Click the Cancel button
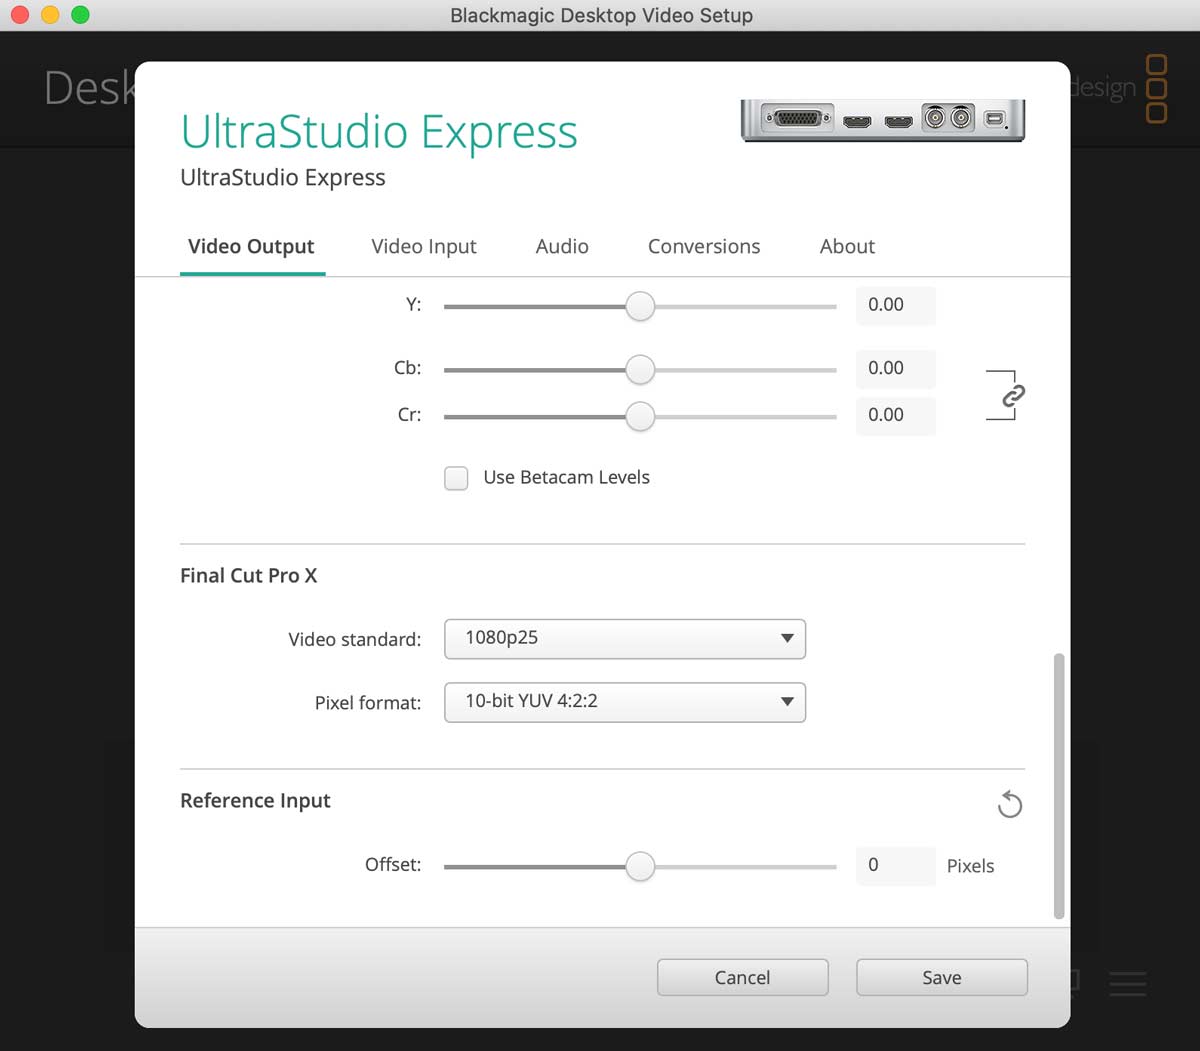 click(742, 977)
